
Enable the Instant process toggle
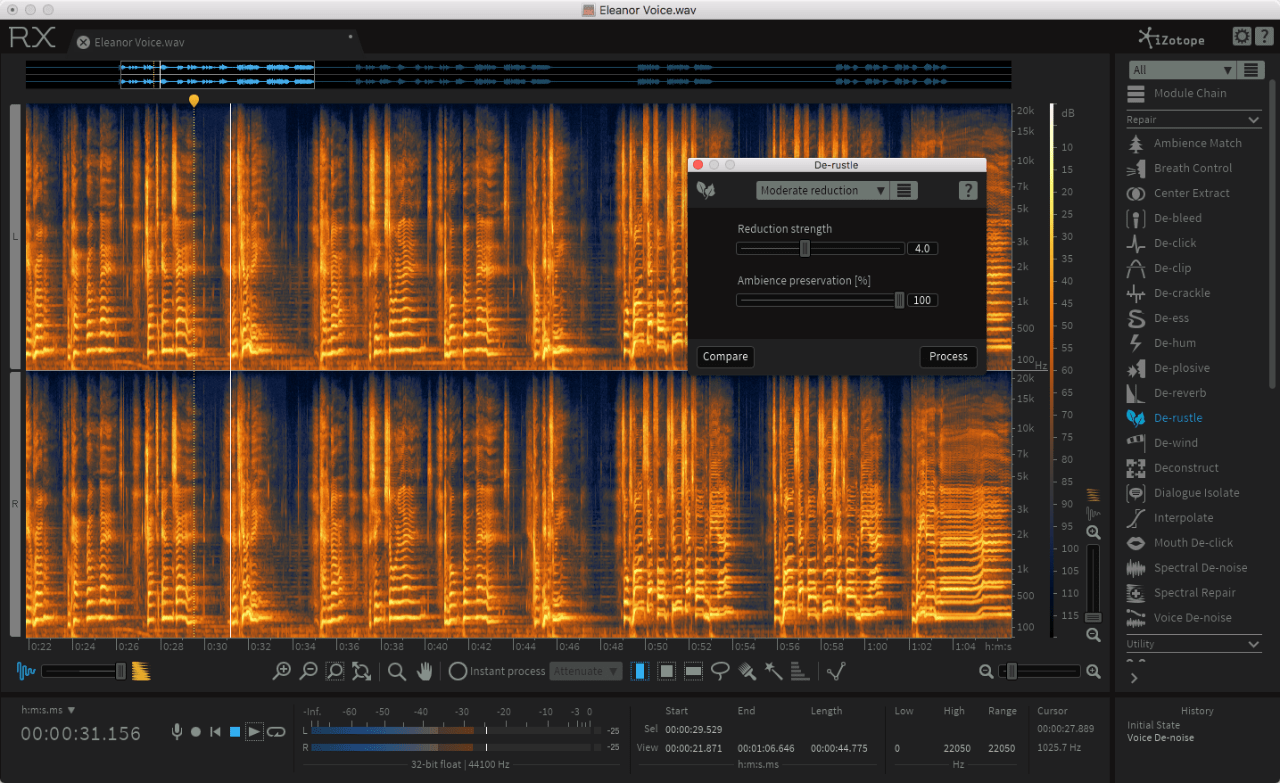point(458,671)
